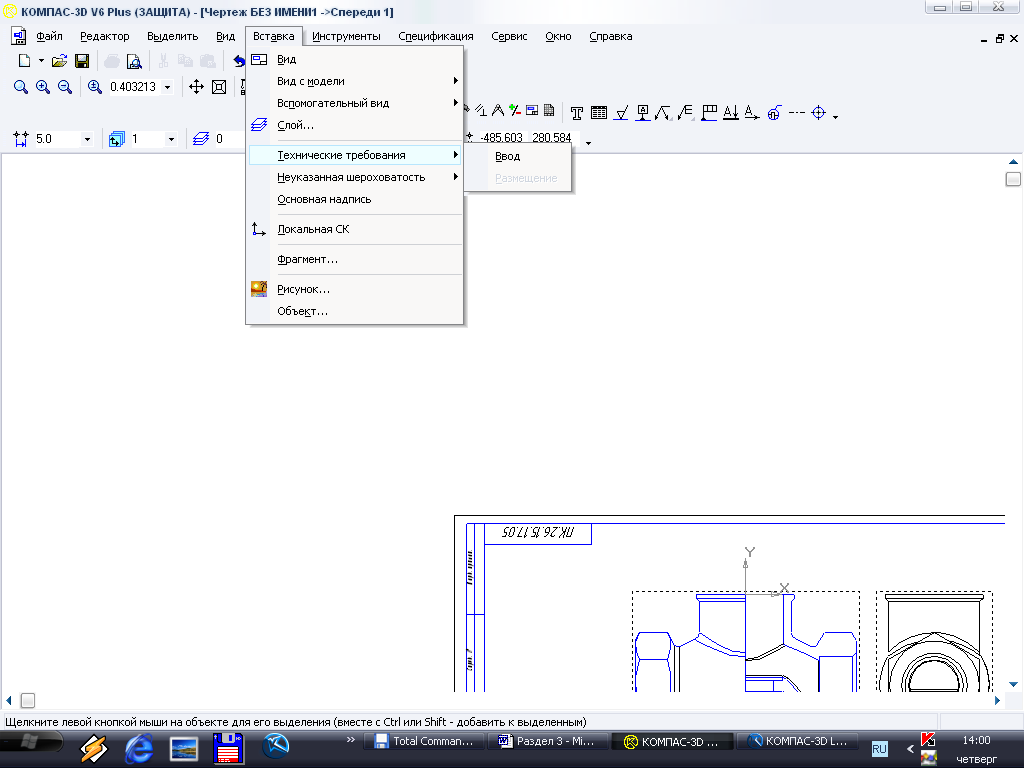This screenshot has width=1024, height=768.
Task: Open the Спецификация menu
Action: coord(436,37)
